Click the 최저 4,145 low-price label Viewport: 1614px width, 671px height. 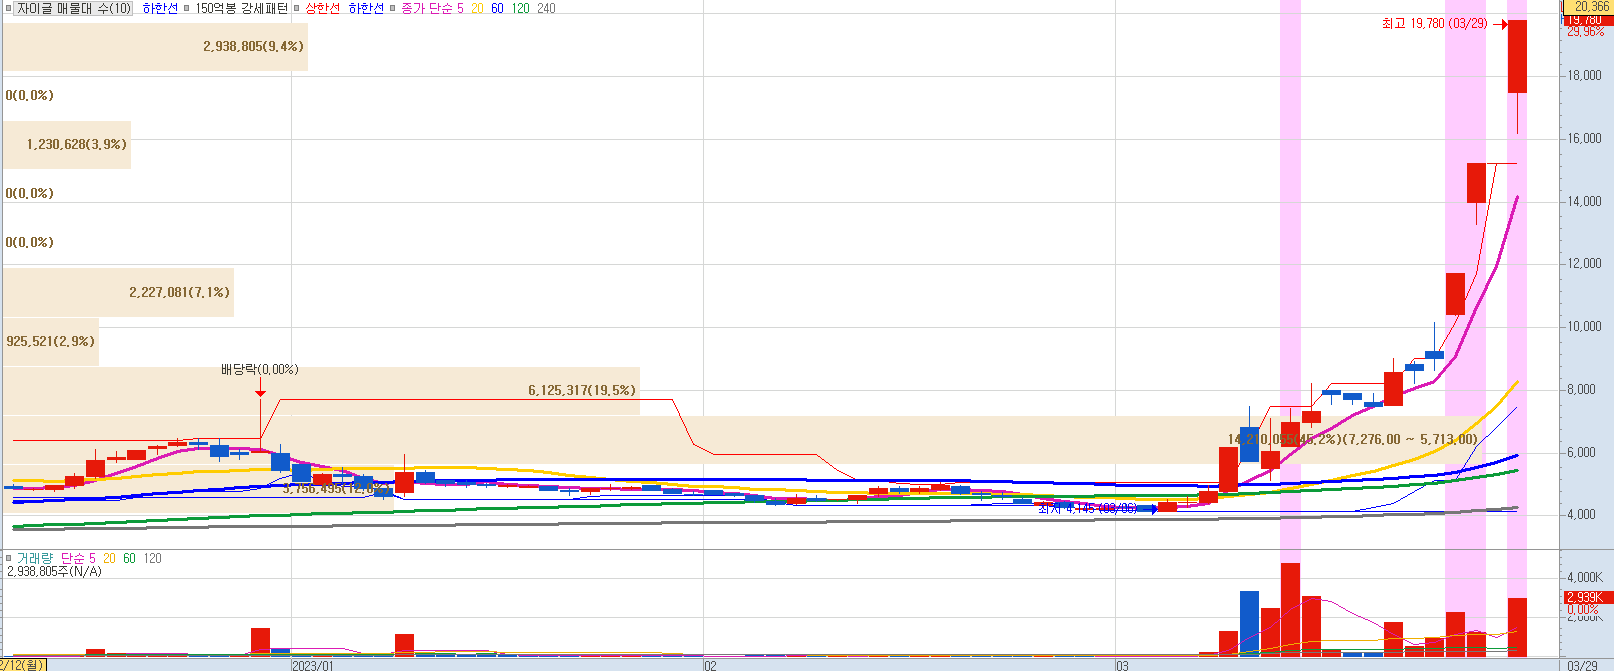(1087, 508)
